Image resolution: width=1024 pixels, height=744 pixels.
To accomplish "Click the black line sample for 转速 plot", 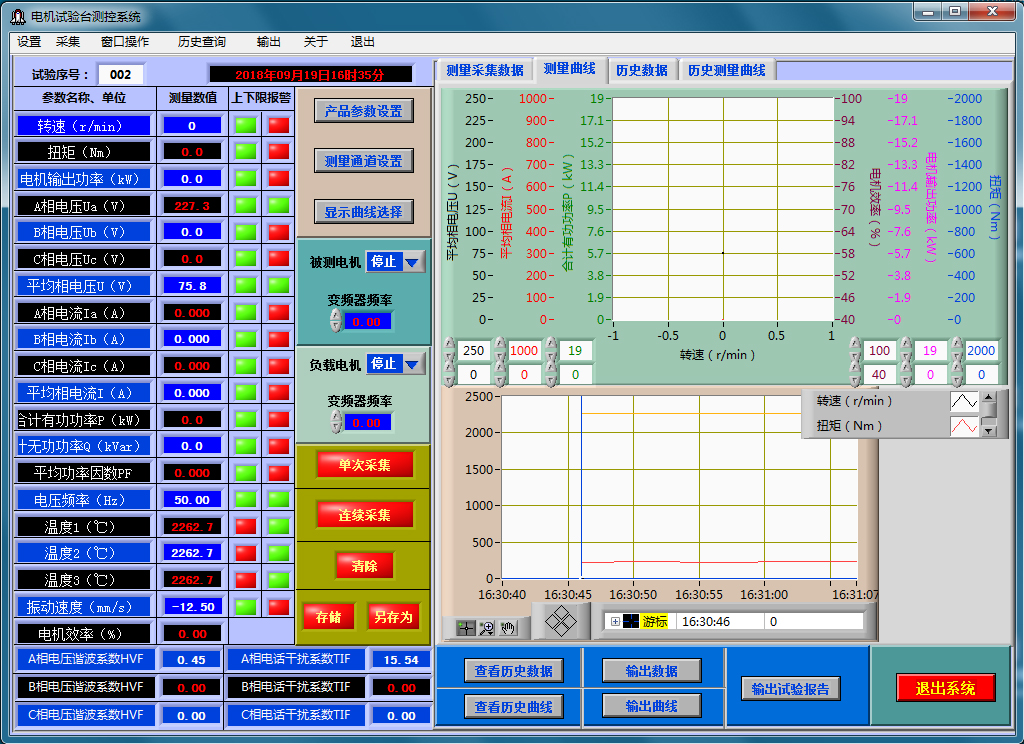I will click(x=964, y=400).
